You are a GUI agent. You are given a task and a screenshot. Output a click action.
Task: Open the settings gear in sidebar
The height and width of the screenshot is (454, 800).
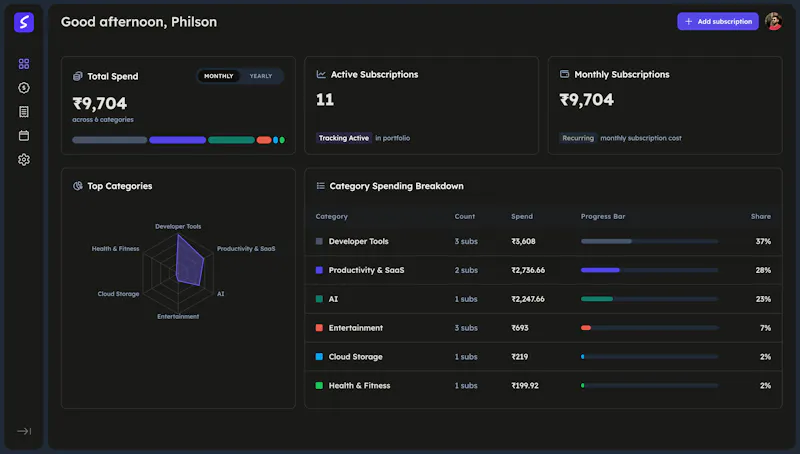click(x=23, y=160)
